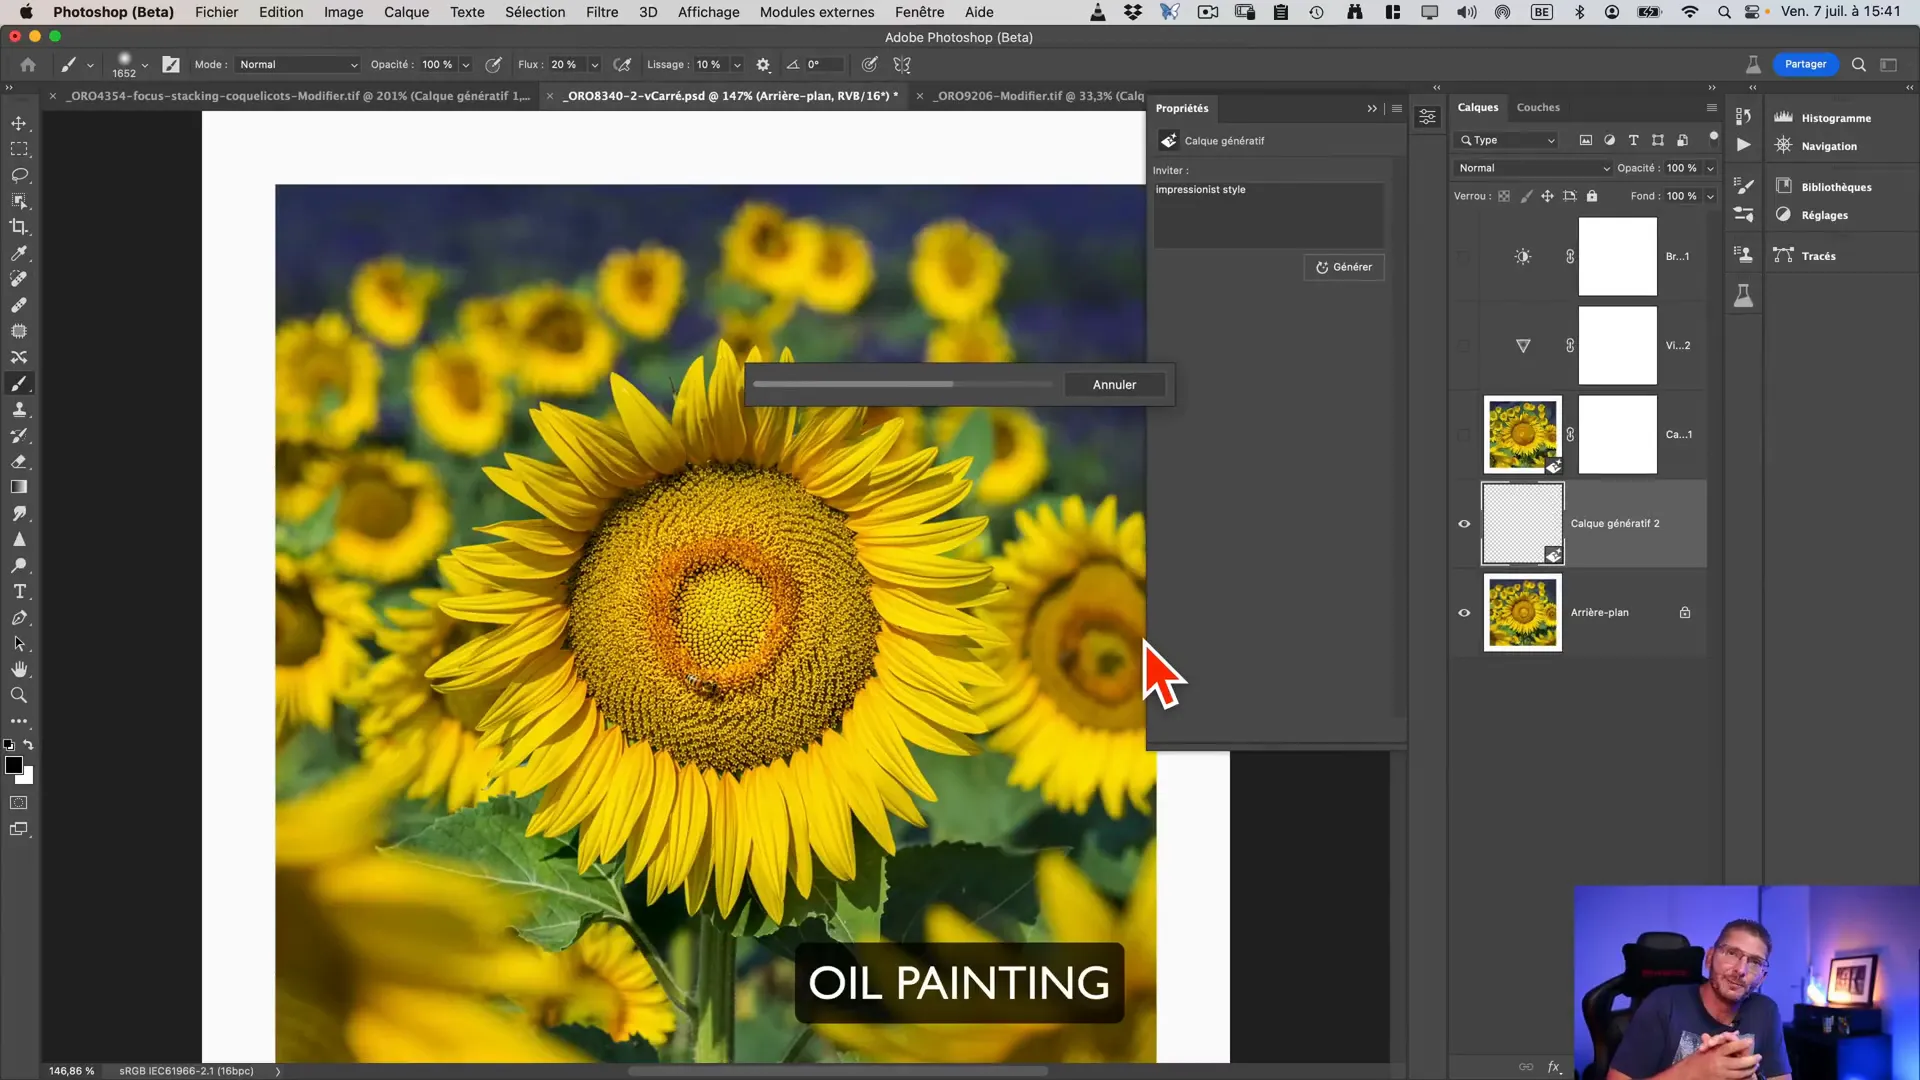This screenshot has width=1920, height=1080.
Task: Open the Tracés panel
Action: pyautogui.click(x=1818, y=256)
